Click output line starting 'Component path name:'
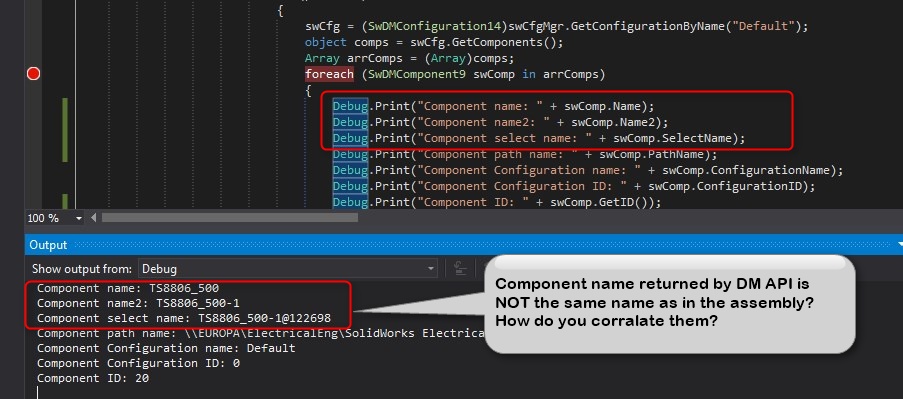The image size is (903, 399). pyautogui.click(x=260, y=333)
